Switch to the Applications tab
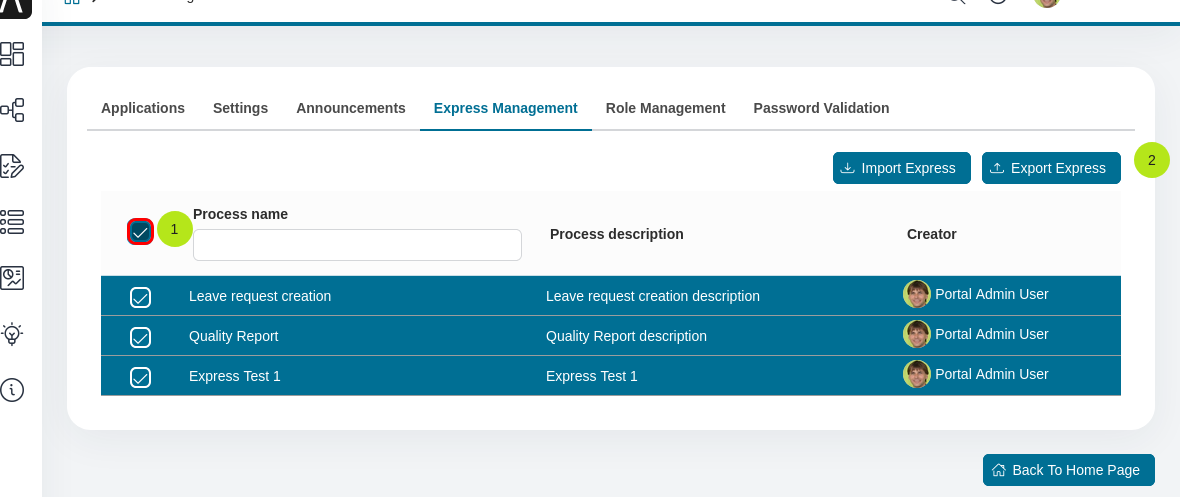Image resolution: width=1180 pixels, height=497 pixels. (143, 108)
